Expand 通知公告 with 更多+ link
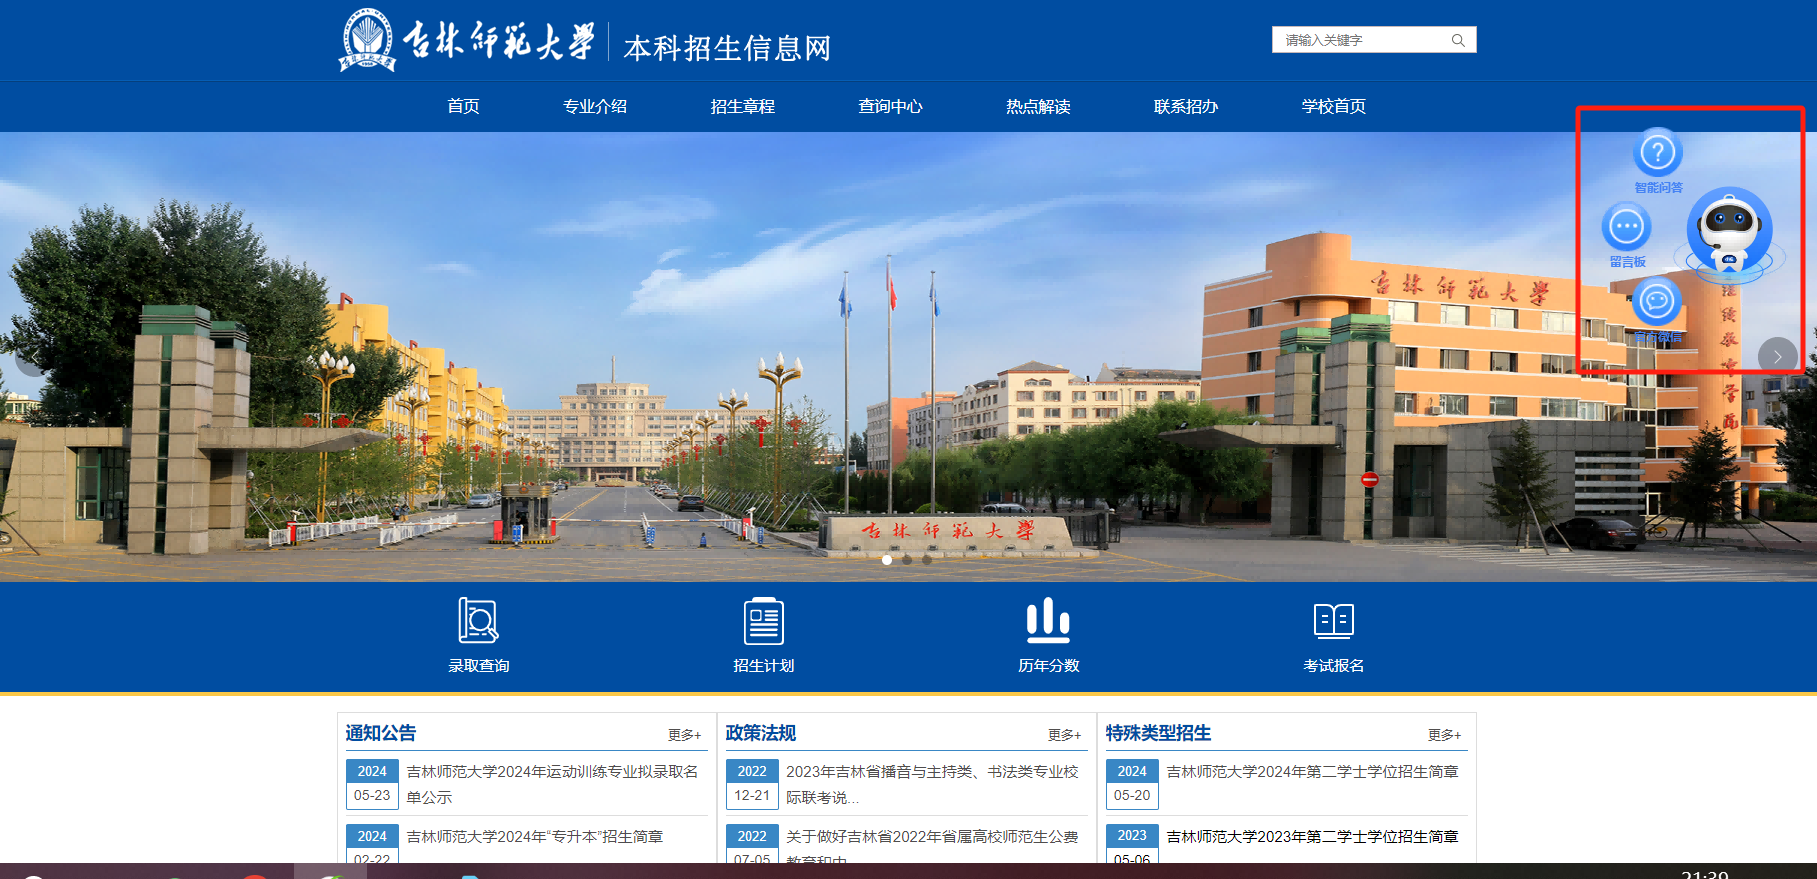 pos(684,735)
